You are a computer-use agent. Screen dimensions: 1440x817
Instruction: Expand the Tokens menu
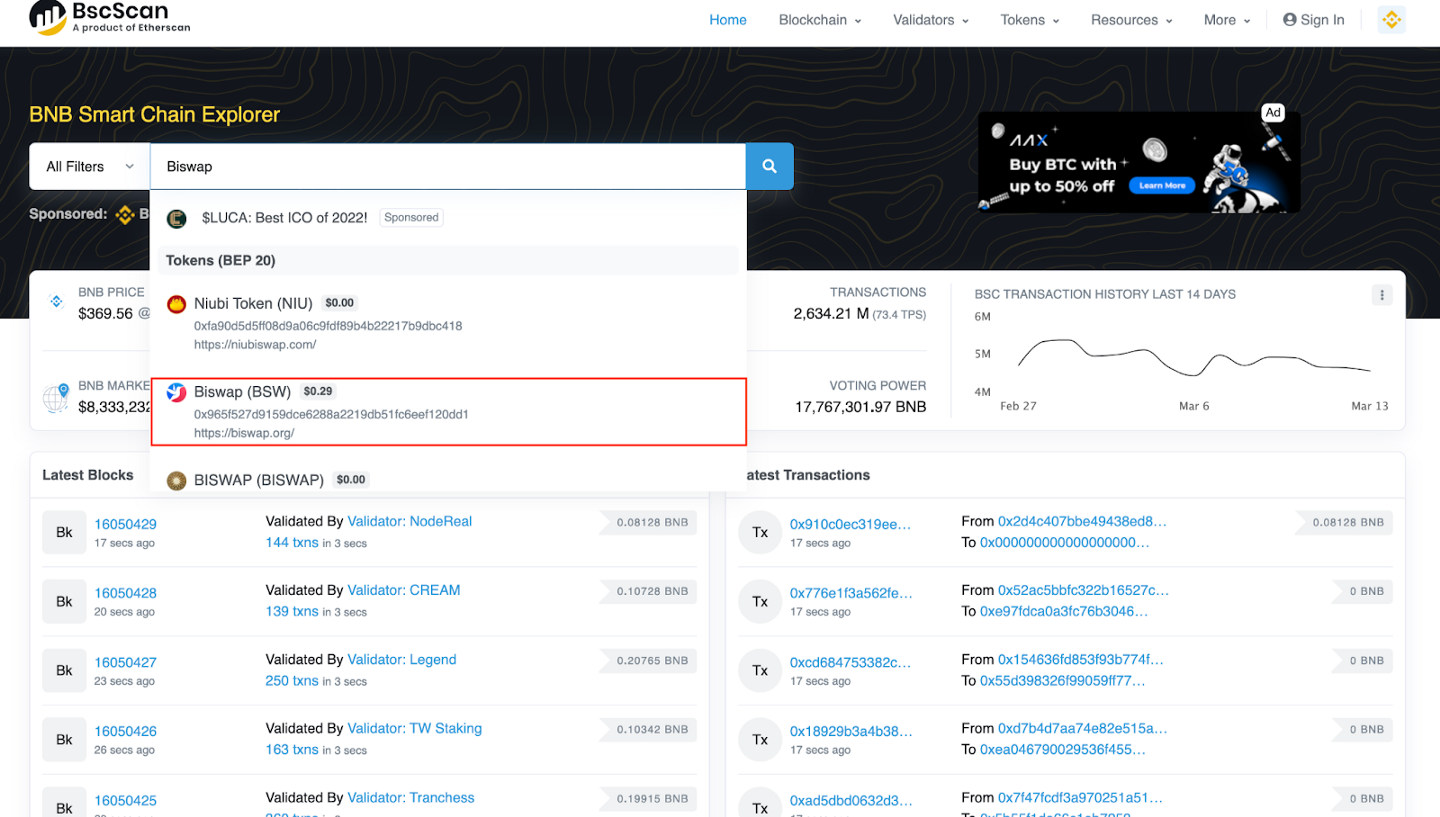click(x=1030, y=20)
